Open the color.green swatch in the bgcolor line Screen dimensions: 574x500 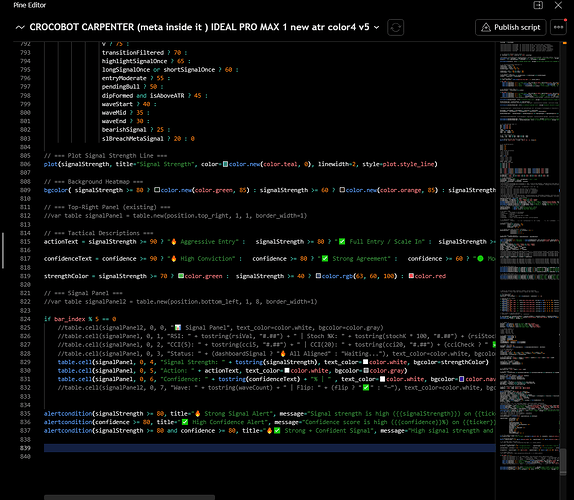click(157, 190)
